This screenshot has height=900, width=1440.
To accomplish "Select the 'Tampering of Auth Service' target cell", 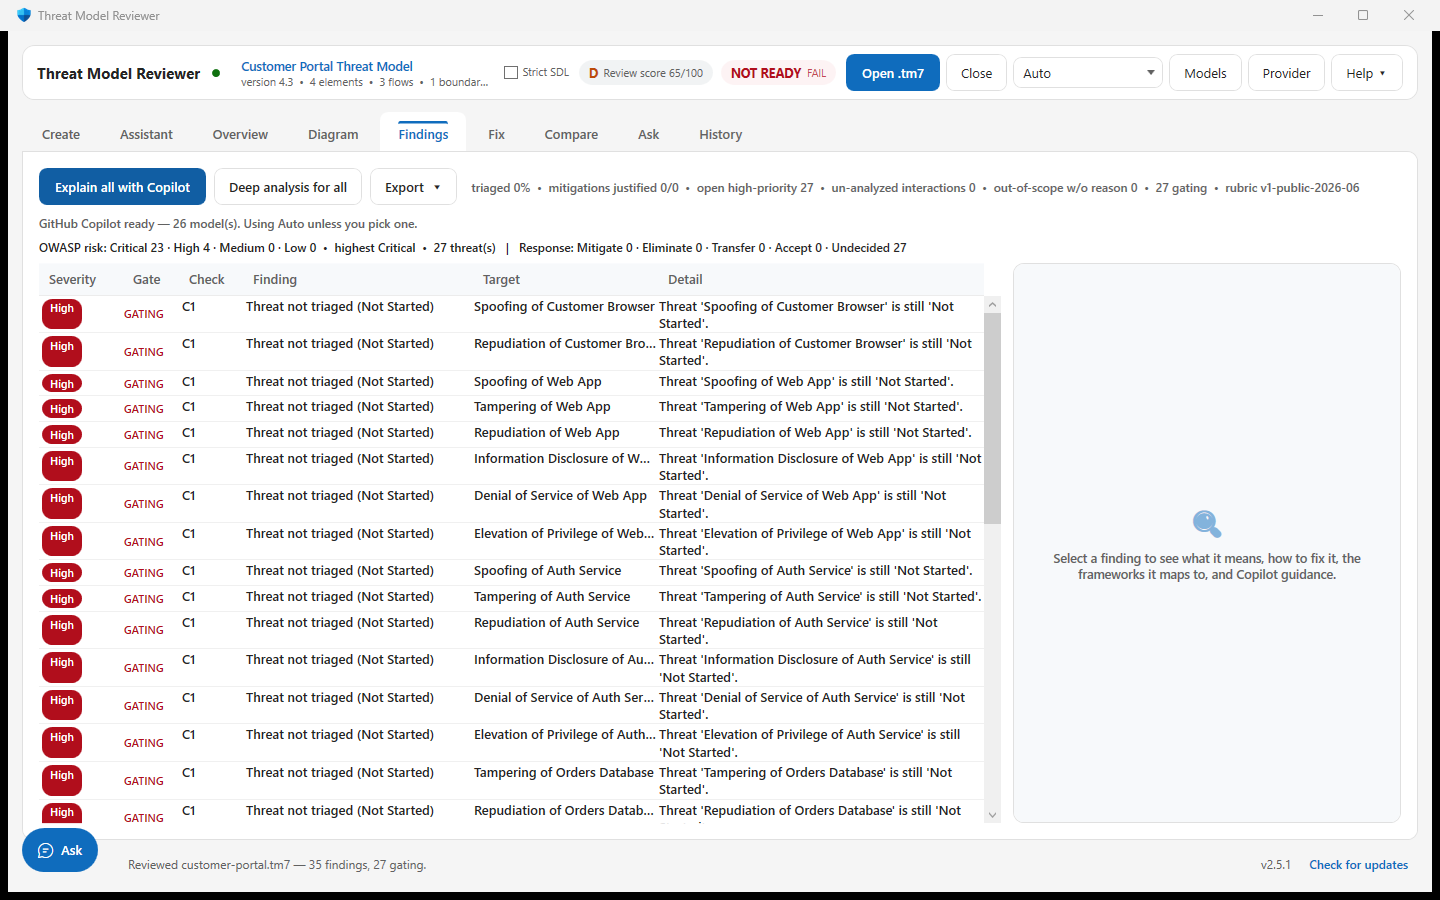I will [552, 597].
